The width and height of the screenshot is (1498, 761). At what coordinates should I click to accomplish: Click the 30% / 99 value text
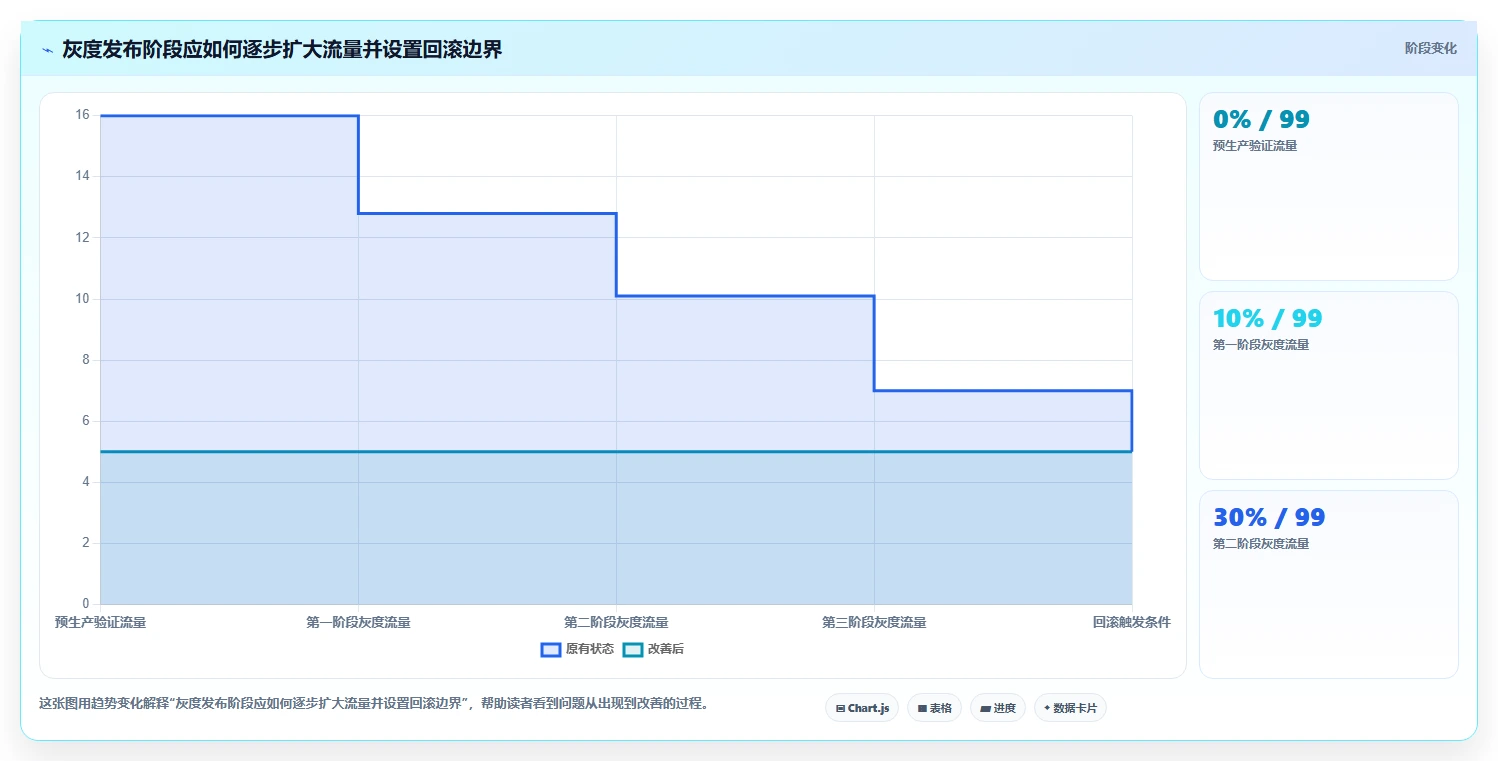[x=1269, y=517]
